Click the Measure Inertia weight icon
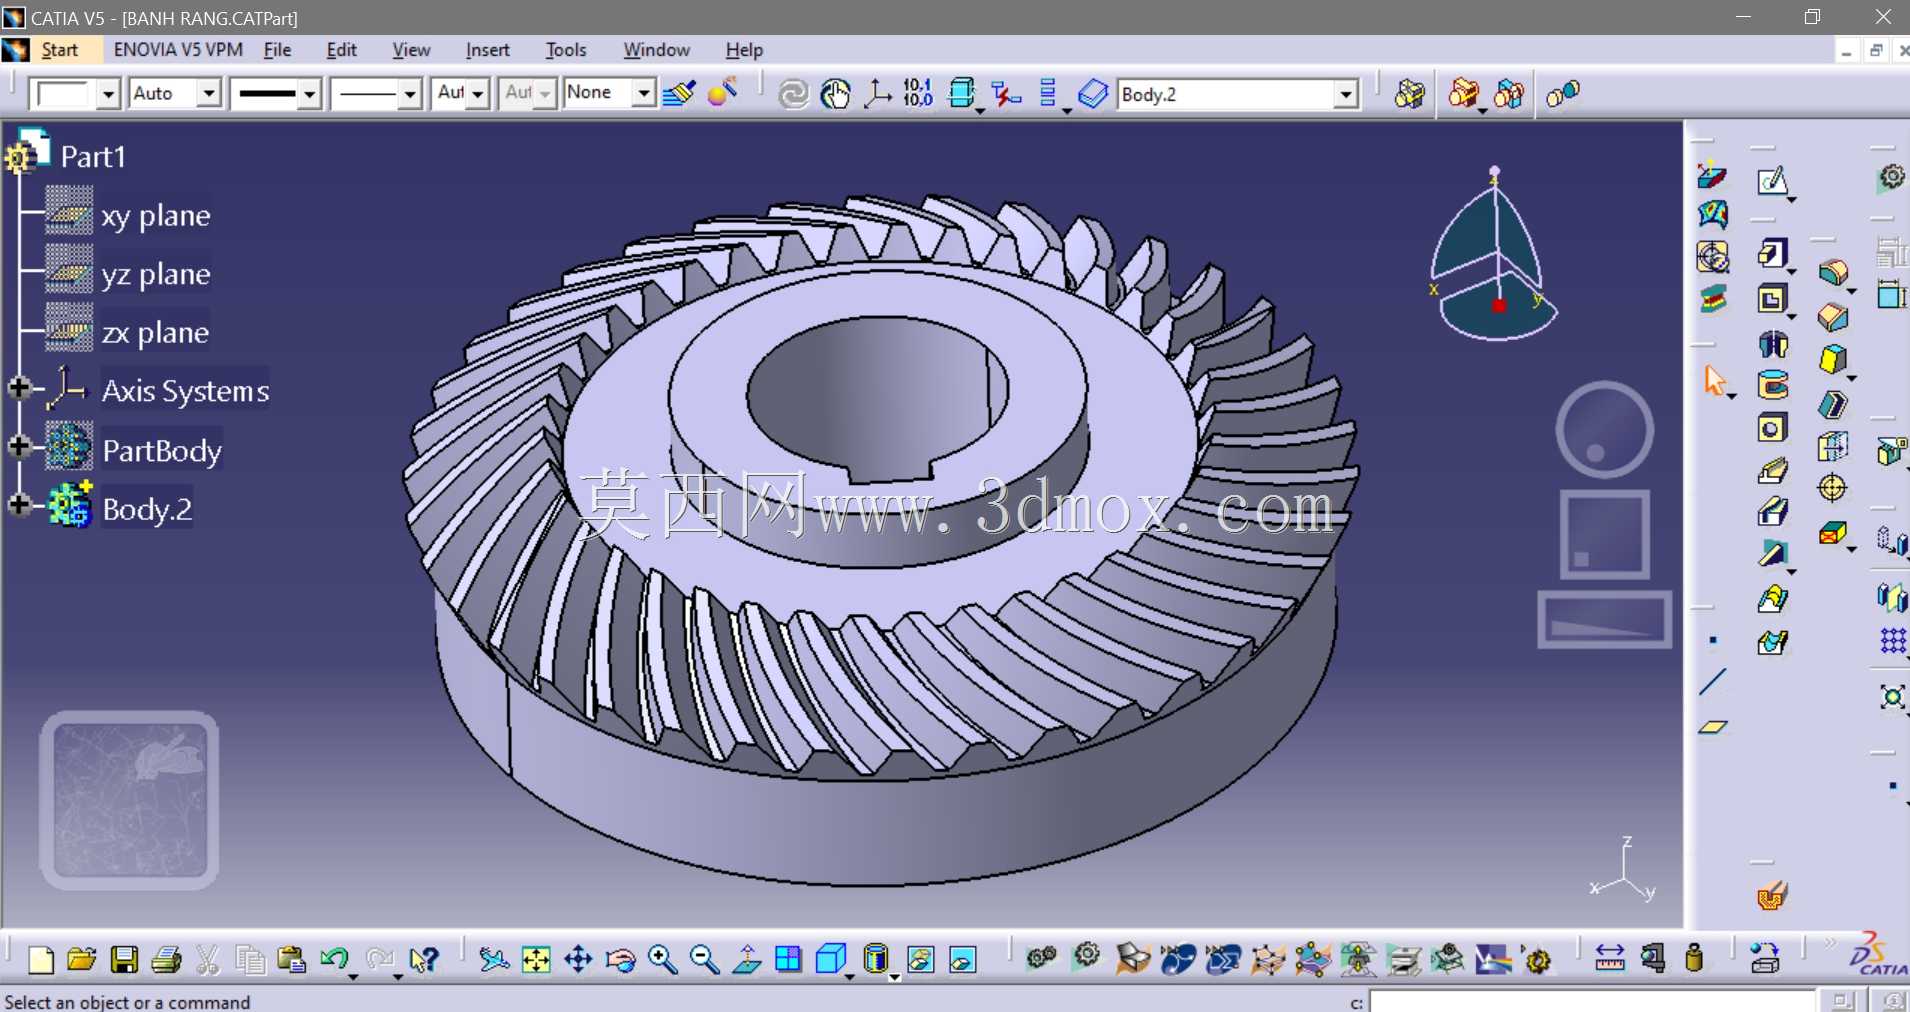 pos(1693,958)
